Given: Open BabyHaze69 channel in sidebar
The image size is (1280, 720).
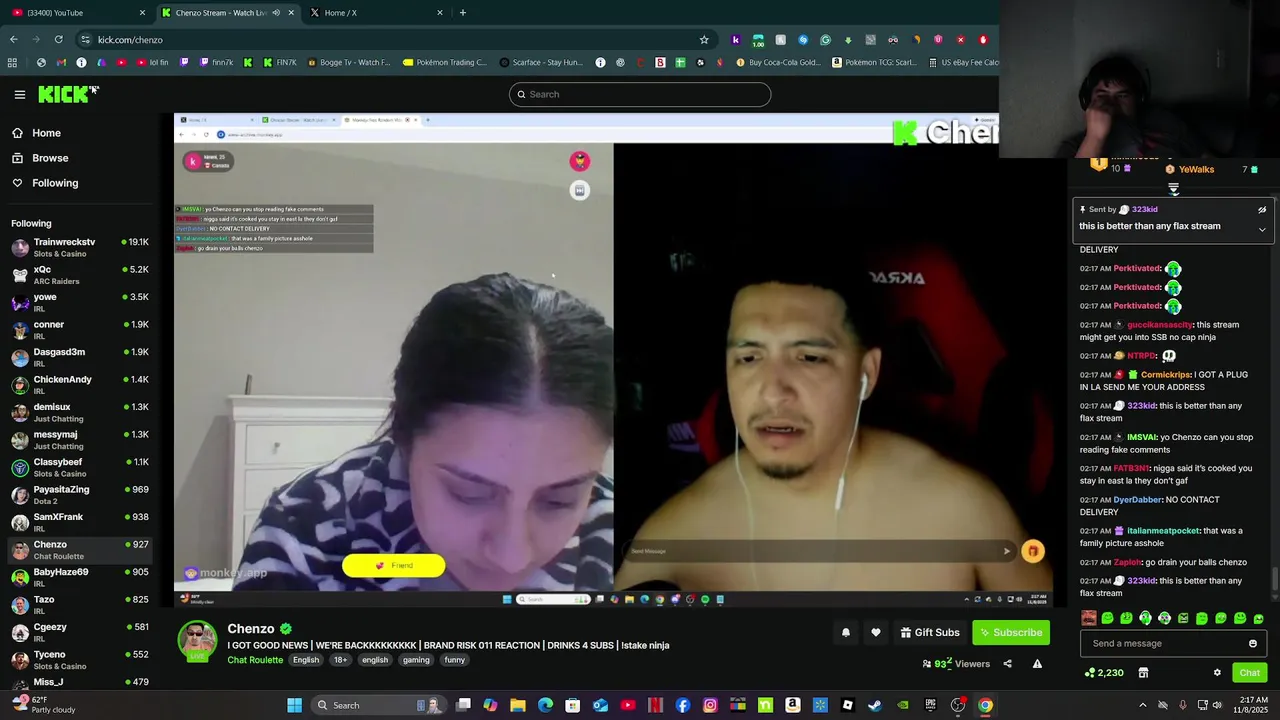Looking at the screenshot, I should 80,577.
